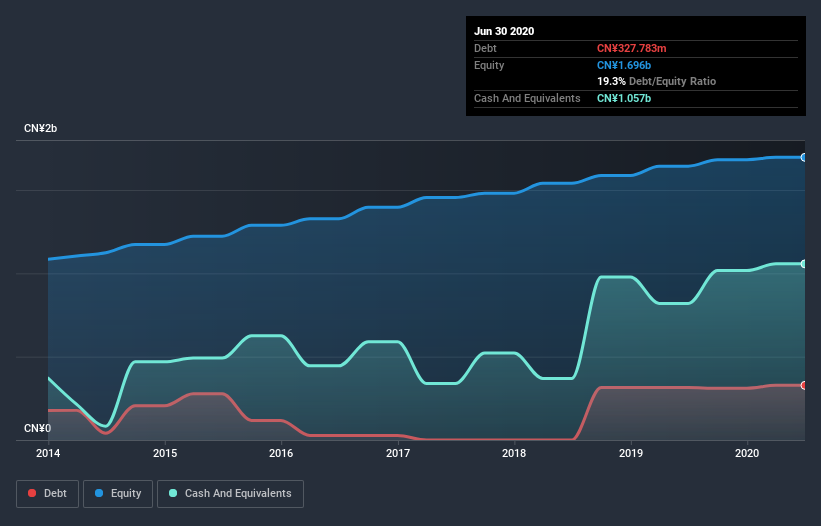Click the CN¥2b y-axis label

40,129
